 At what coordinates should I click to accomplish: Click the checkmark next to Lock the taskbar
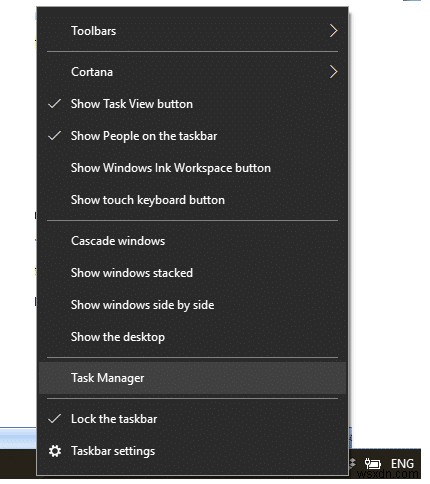tap(54, 419)
